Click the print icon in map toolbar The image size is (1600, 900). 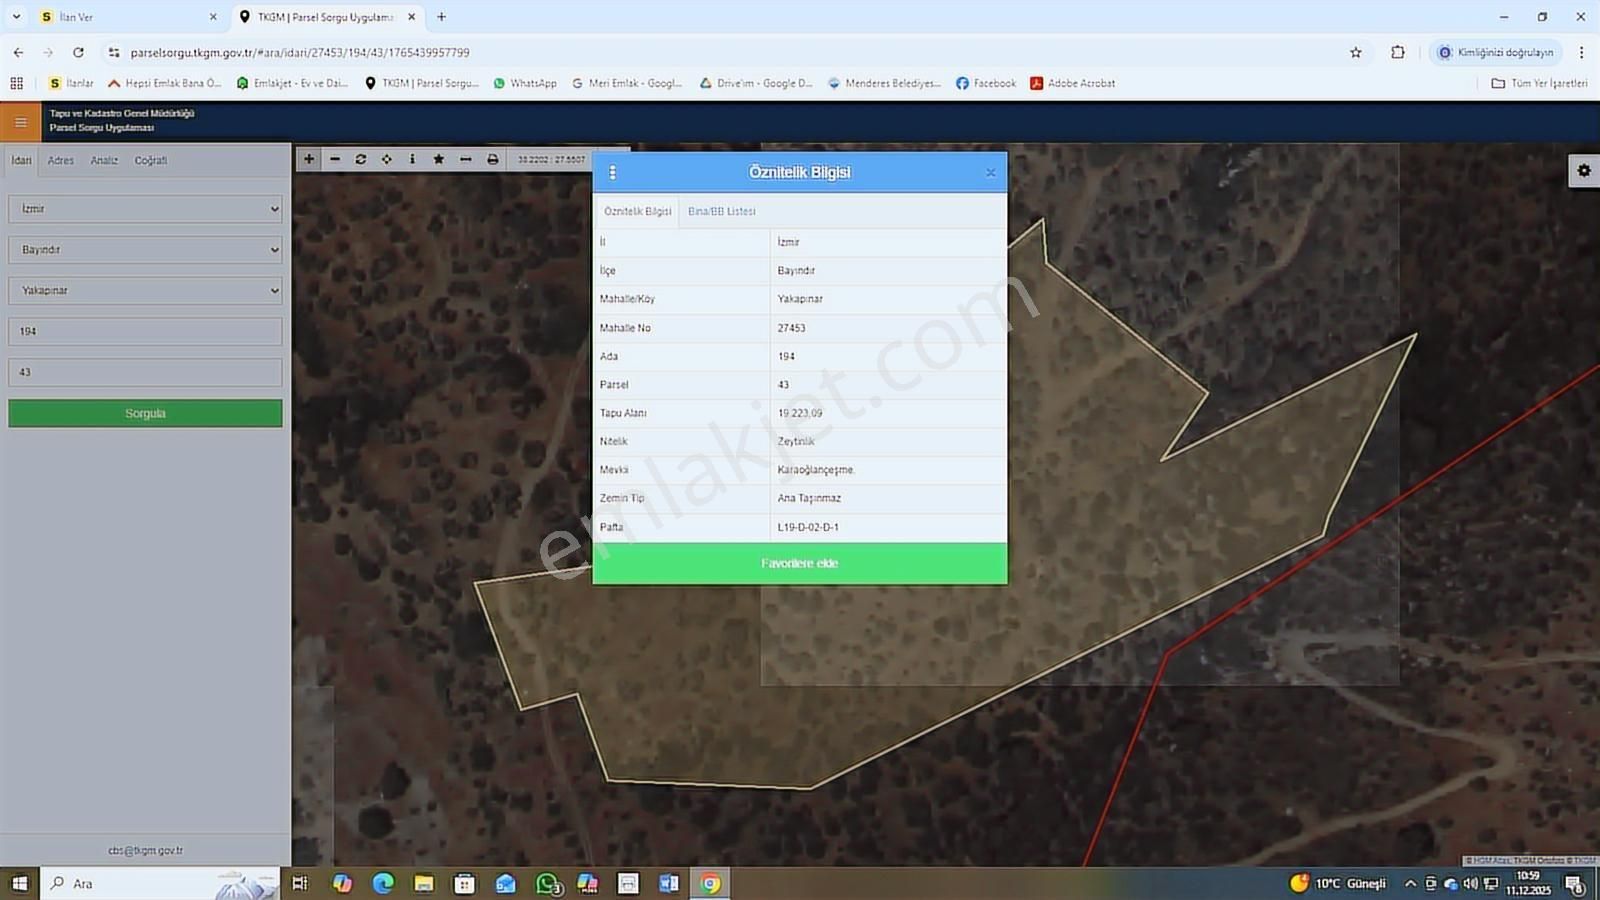click(492, 159)
